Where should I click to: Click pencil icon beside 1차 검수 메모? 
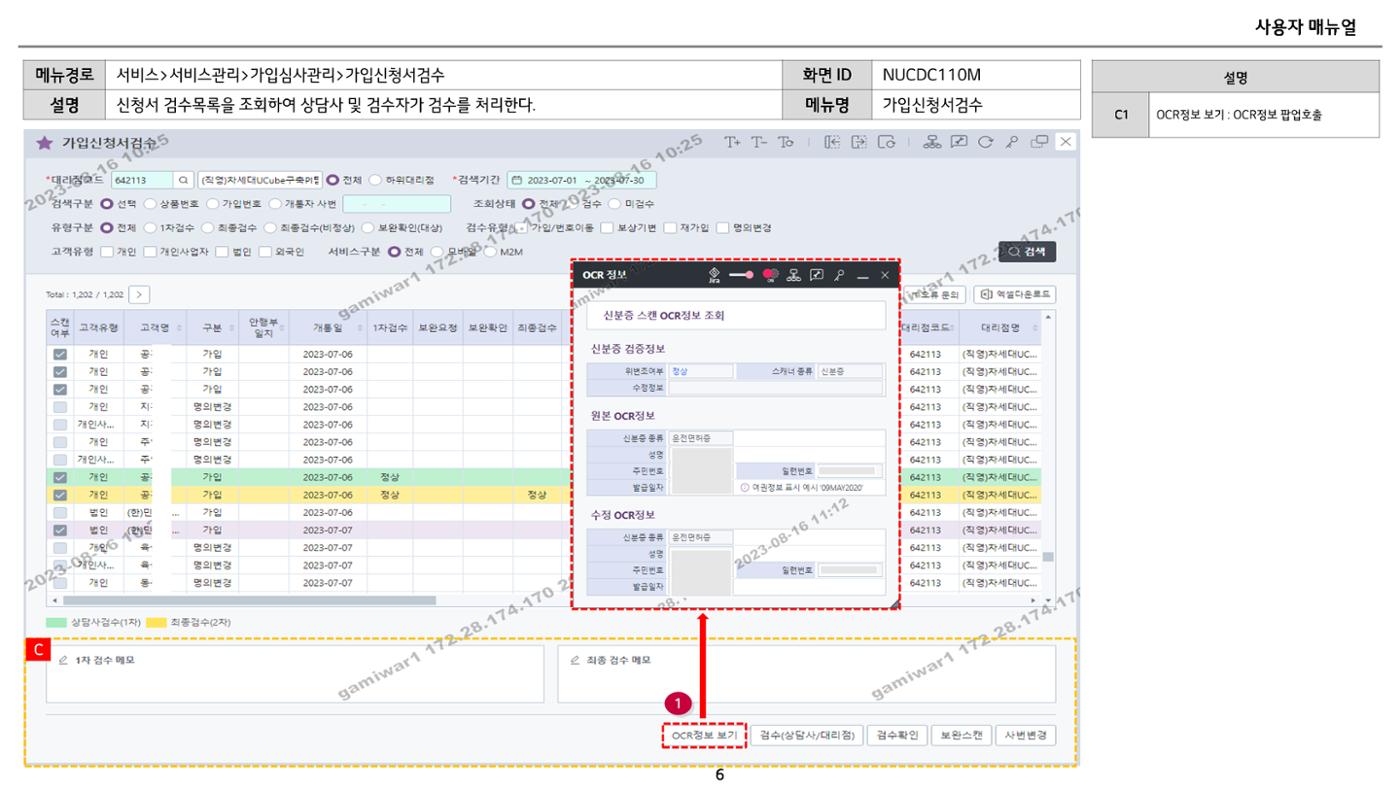coord(64,661)
